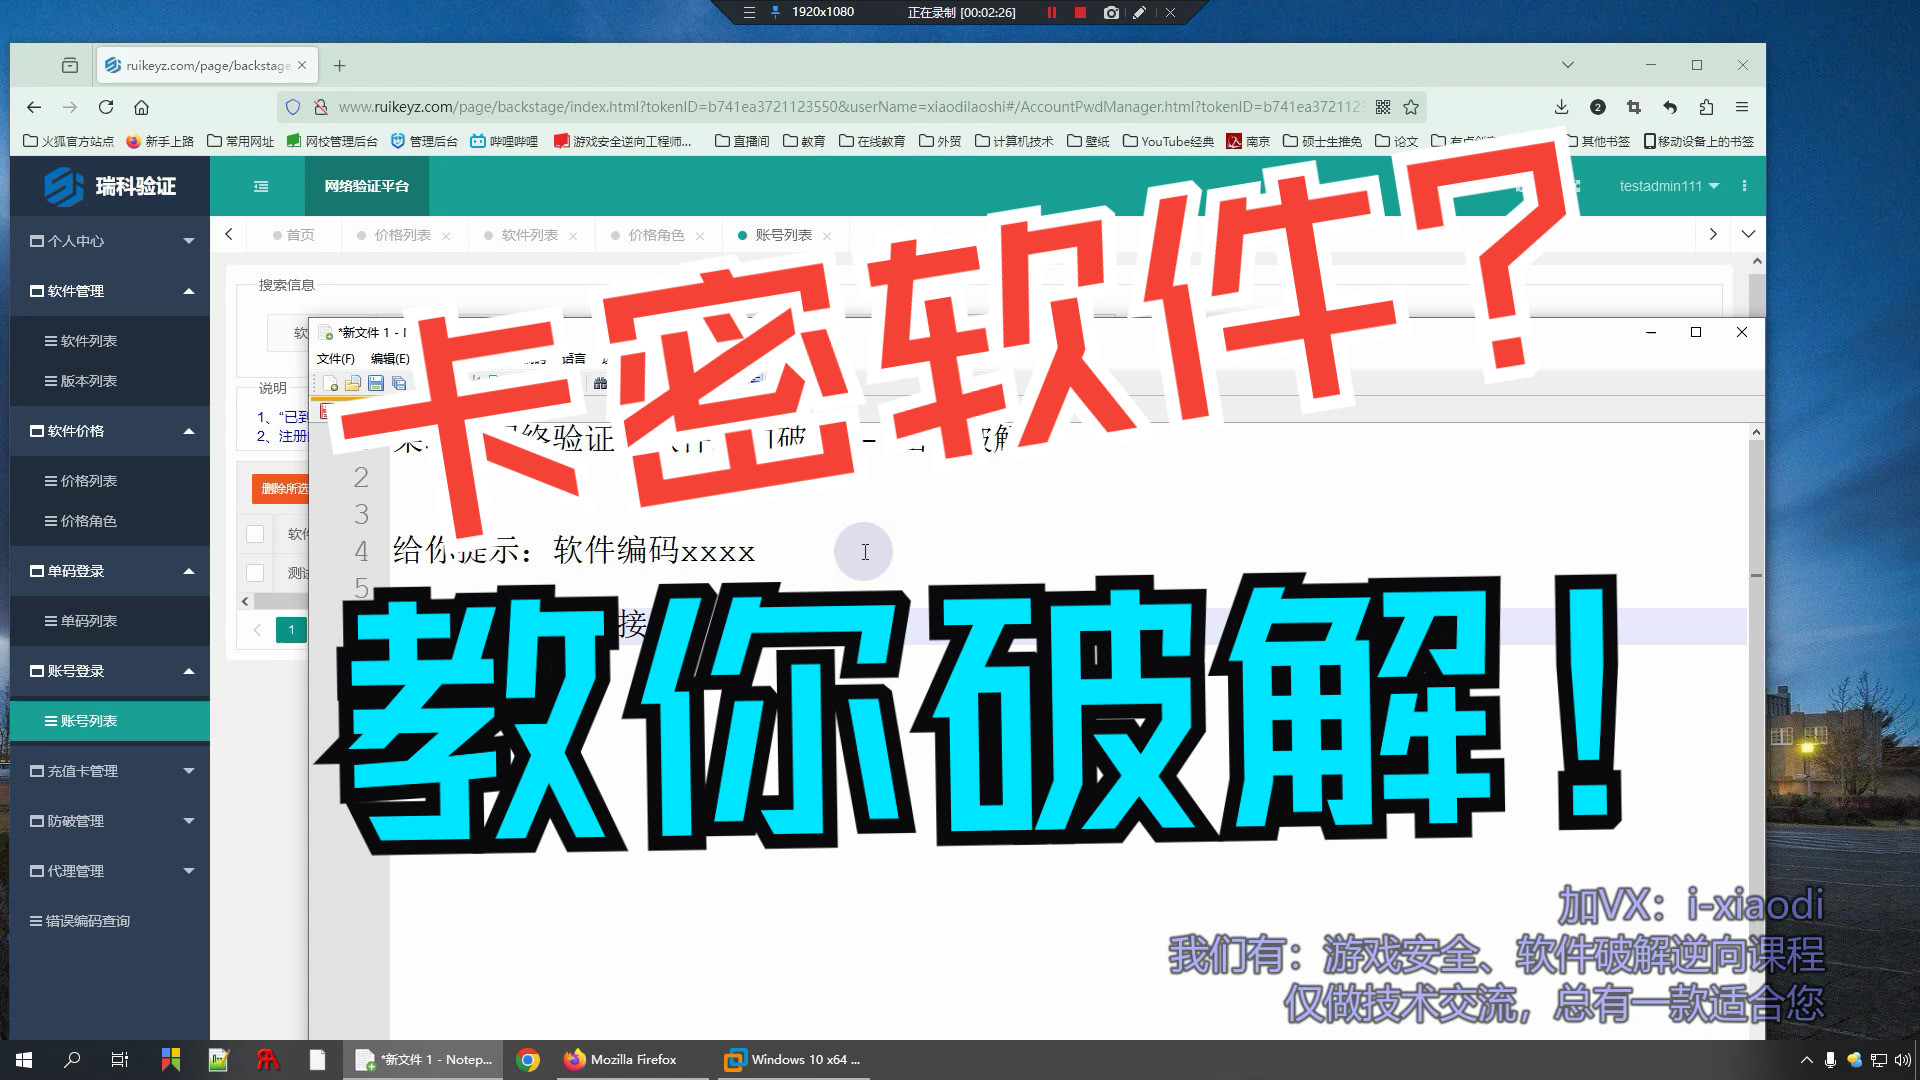1920x1080 pixels.
Task: Click 网络验证平台 header button
Action: pyautogui.click(x=367, y=186)
